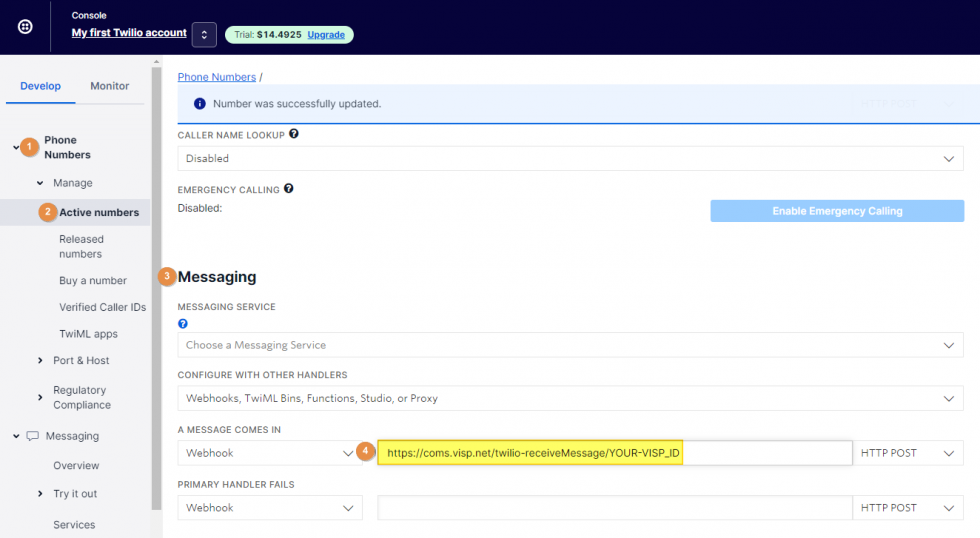Click the Regulatory Compliance label
The height and width of the screenshot is (538, 980).
point(82,397)
